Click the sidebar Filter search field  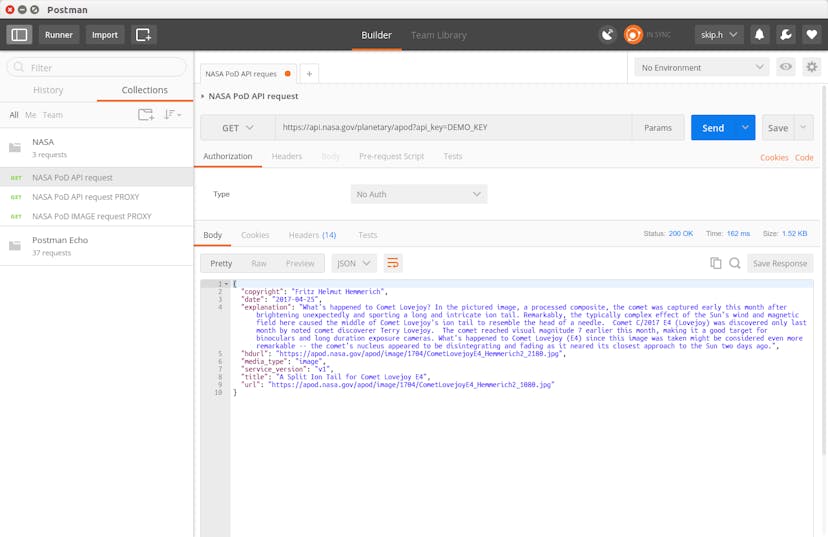click(x=97, y=68)
